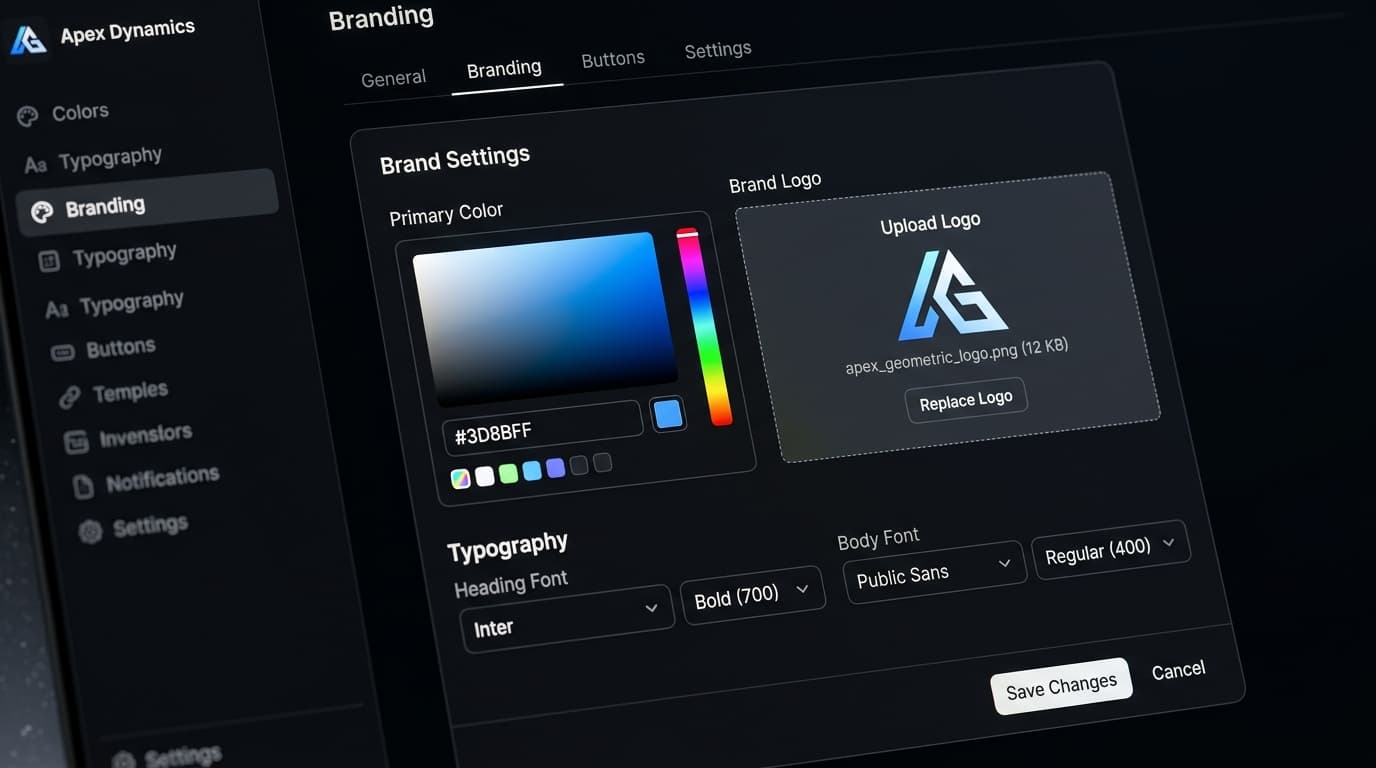Pick the last dark gray preset swatch
1376x768 pixels.
click(x=602, y=462)
